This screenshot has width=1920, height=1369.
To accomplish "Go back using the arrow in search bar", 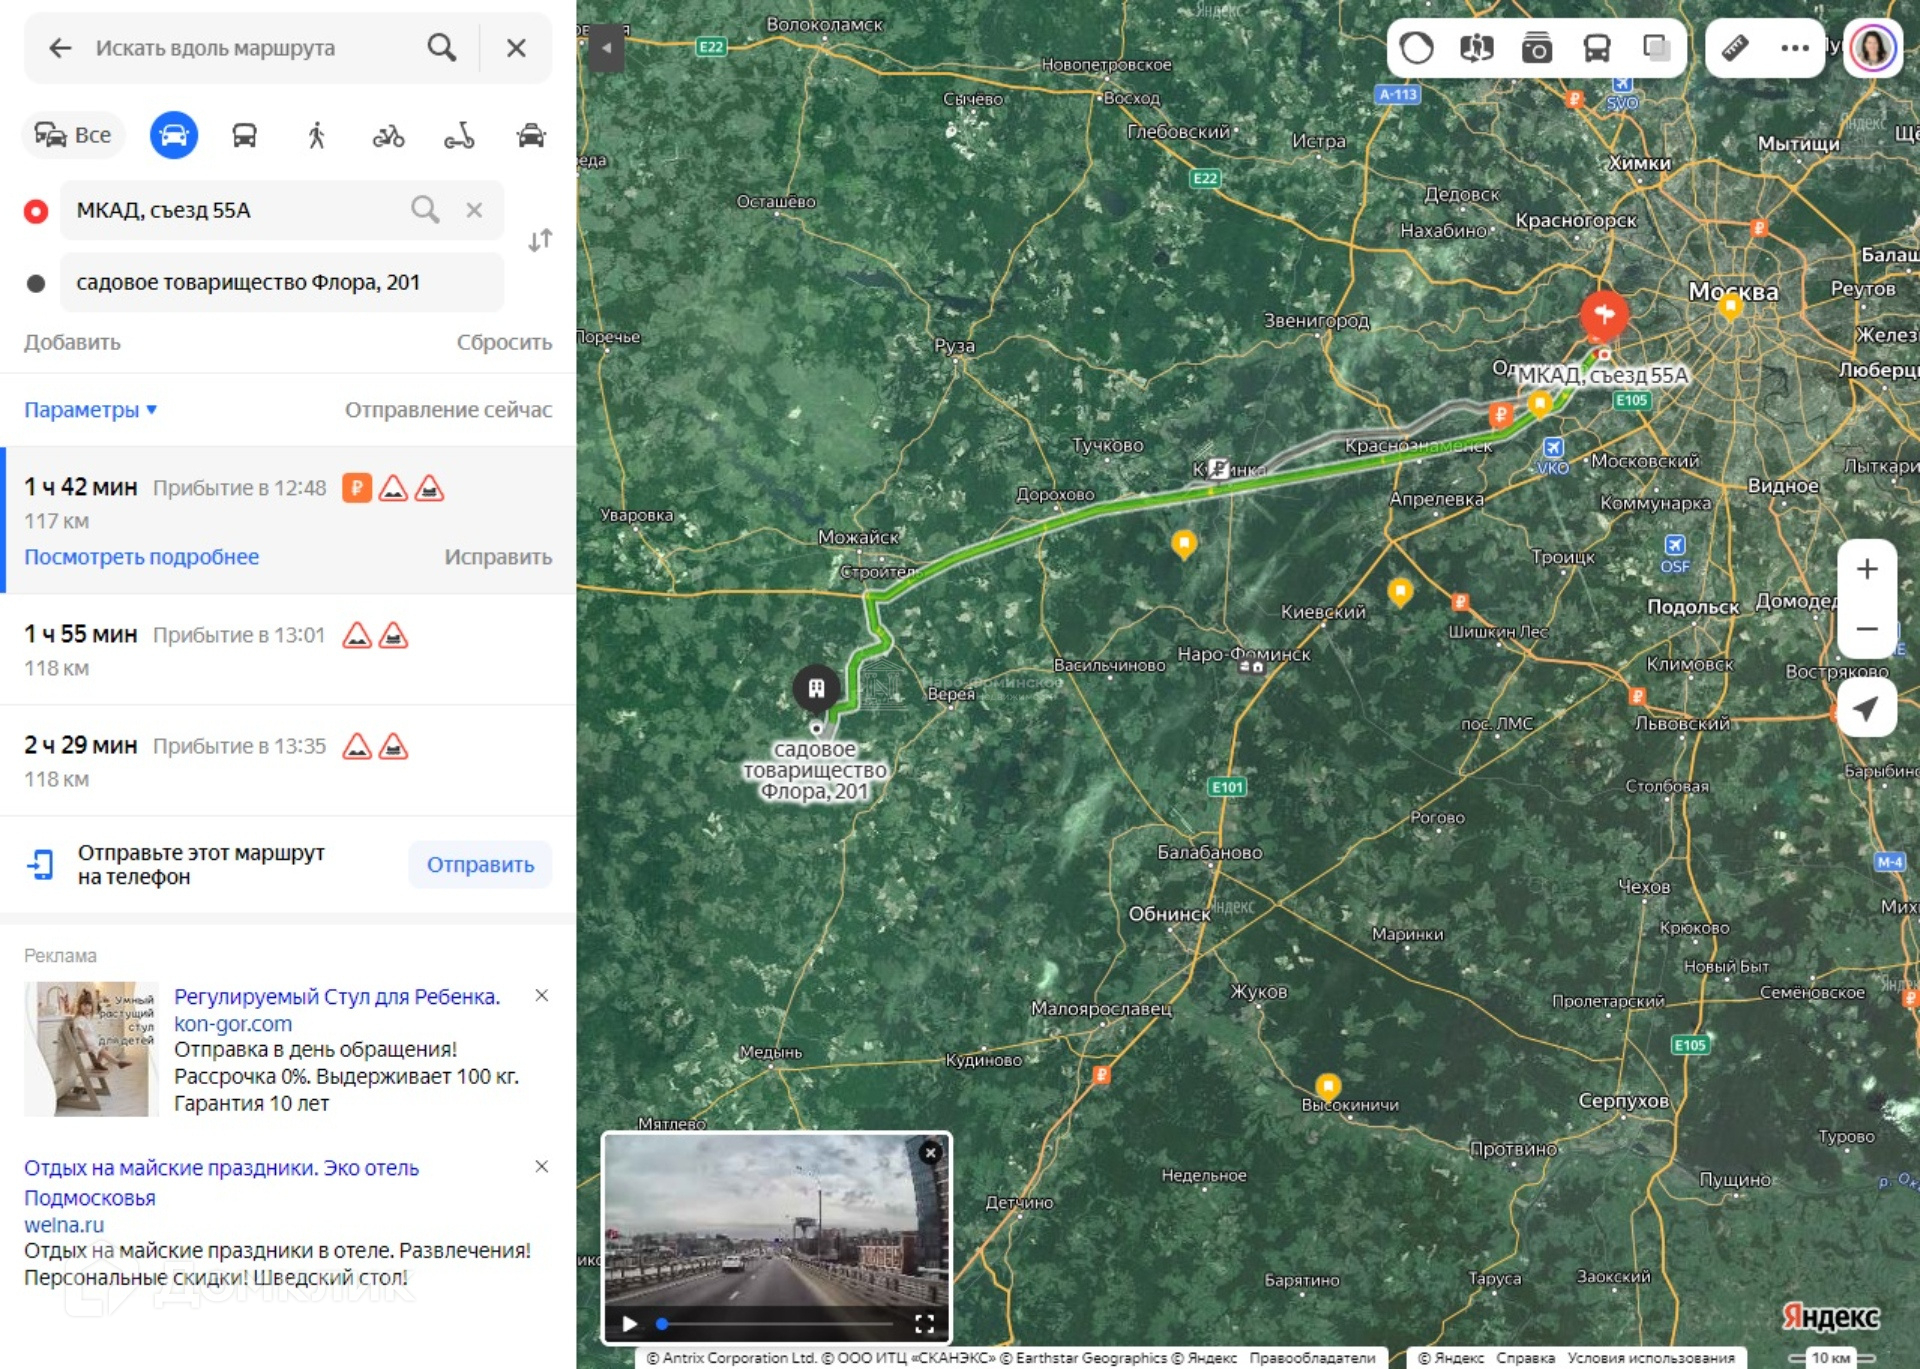I will click(60, 48).
